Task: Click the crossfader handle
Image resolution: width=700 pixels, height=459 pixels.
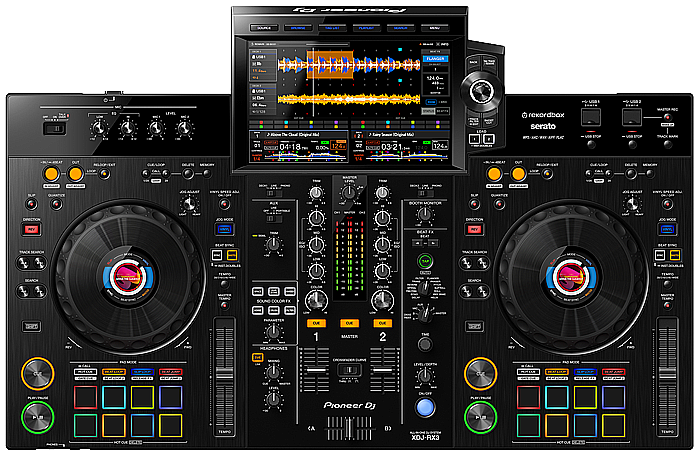Action: click(x=350, y=429)
